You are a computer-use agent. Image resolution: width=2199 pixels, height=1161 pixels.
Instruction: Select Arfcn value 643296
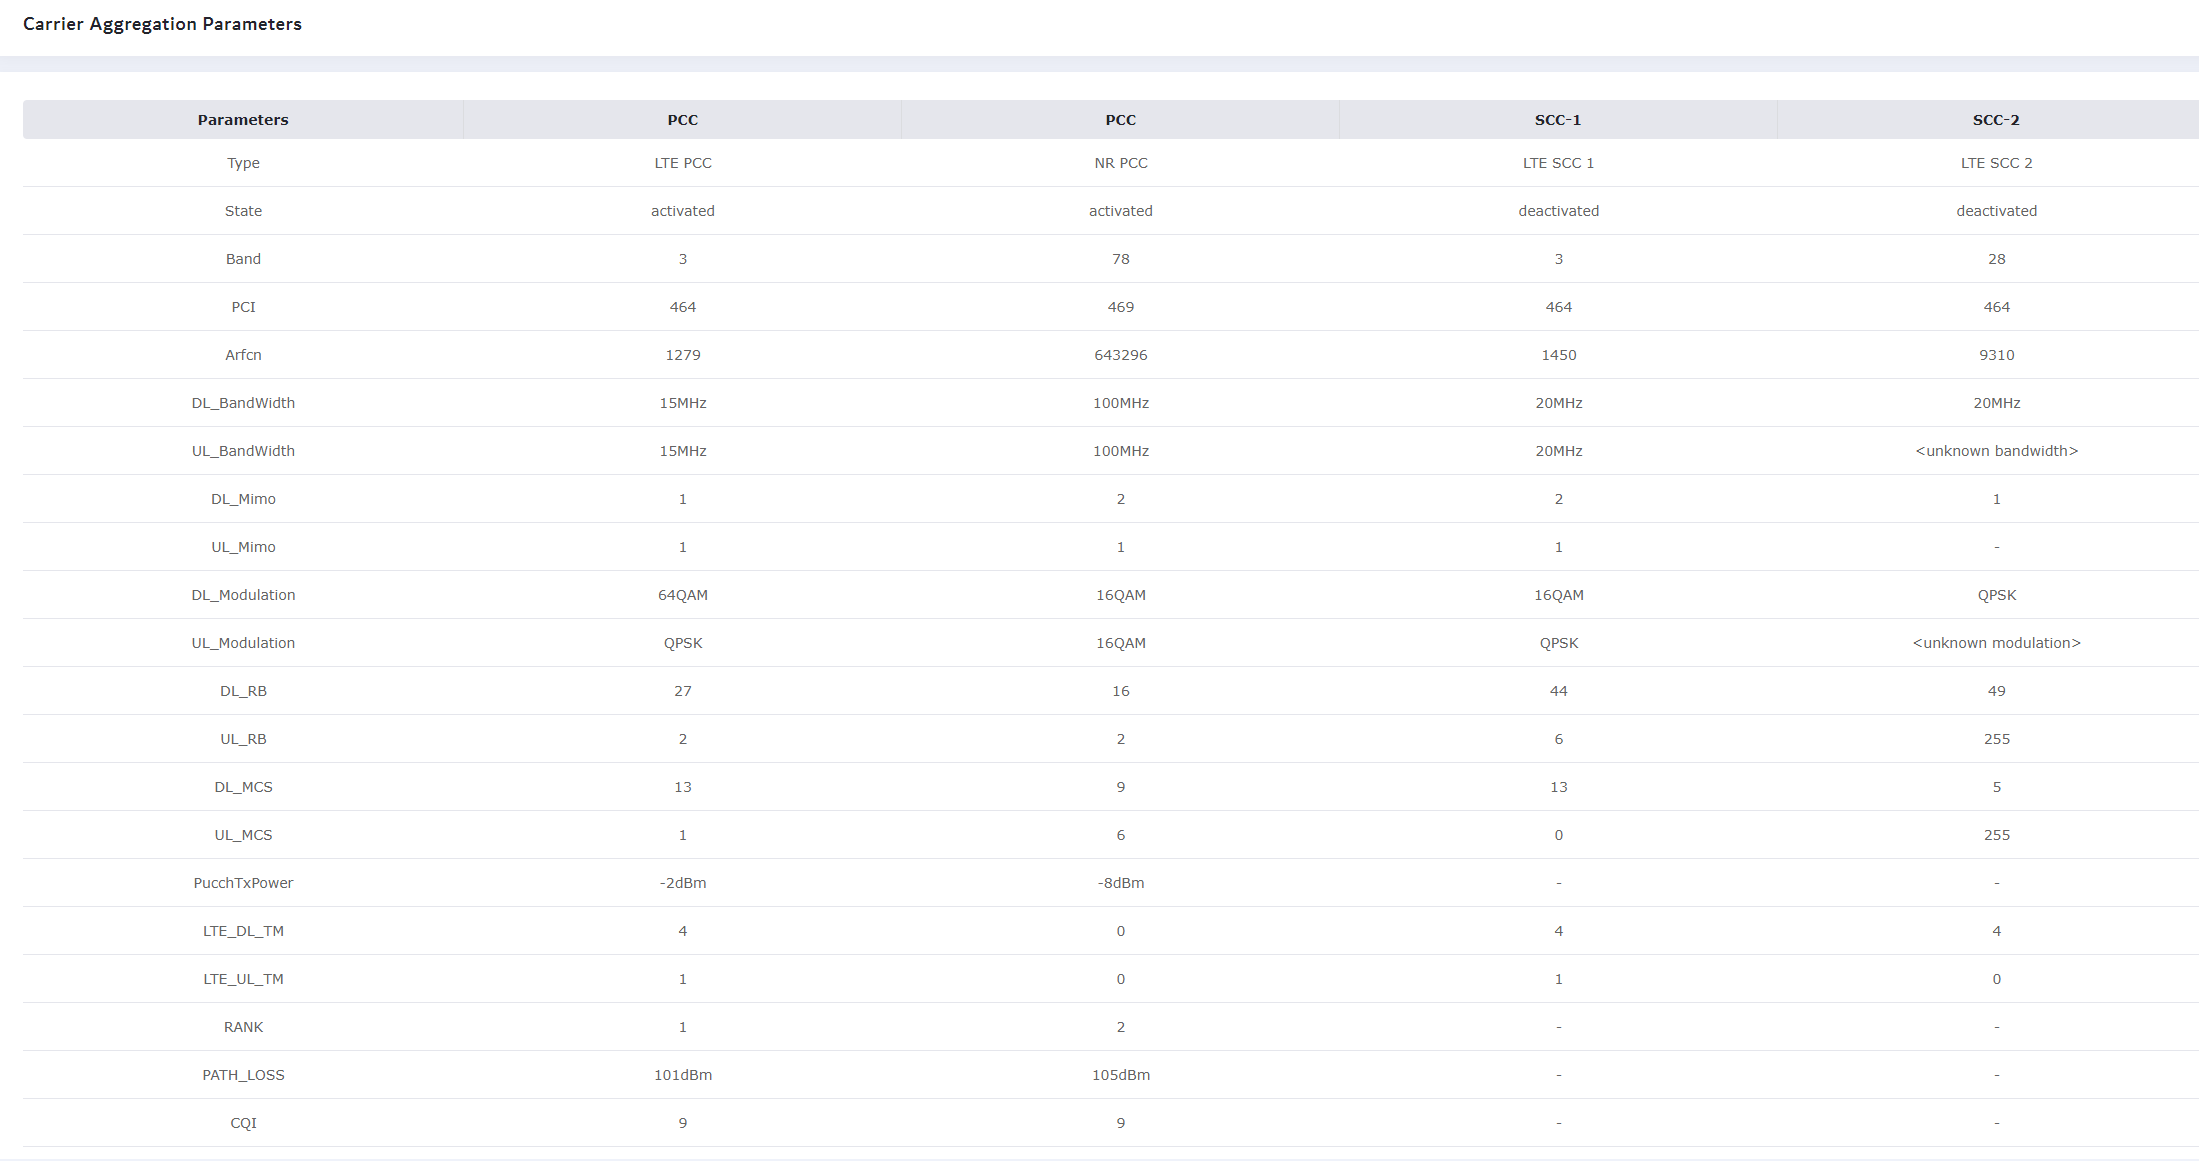[1121, 355]
